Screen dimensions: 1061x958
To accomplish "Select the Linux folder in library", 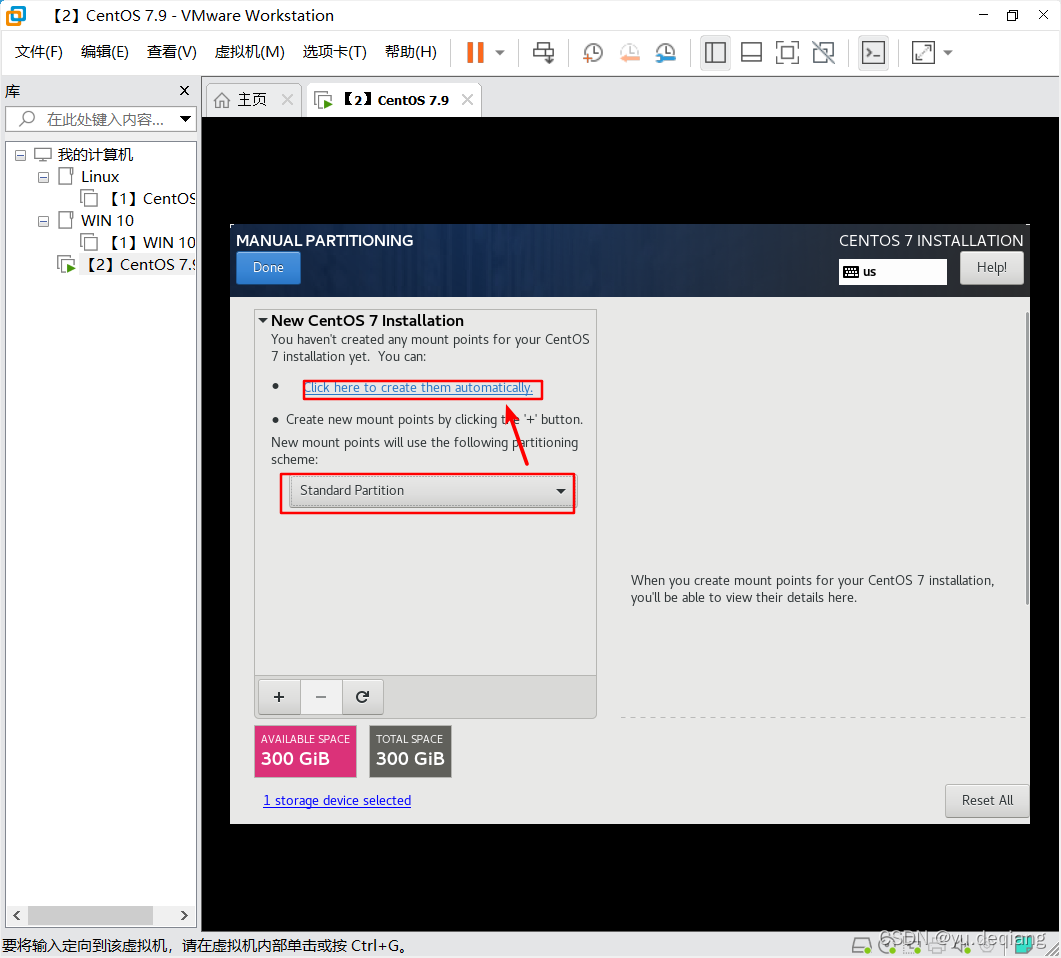I will (99, 177).
